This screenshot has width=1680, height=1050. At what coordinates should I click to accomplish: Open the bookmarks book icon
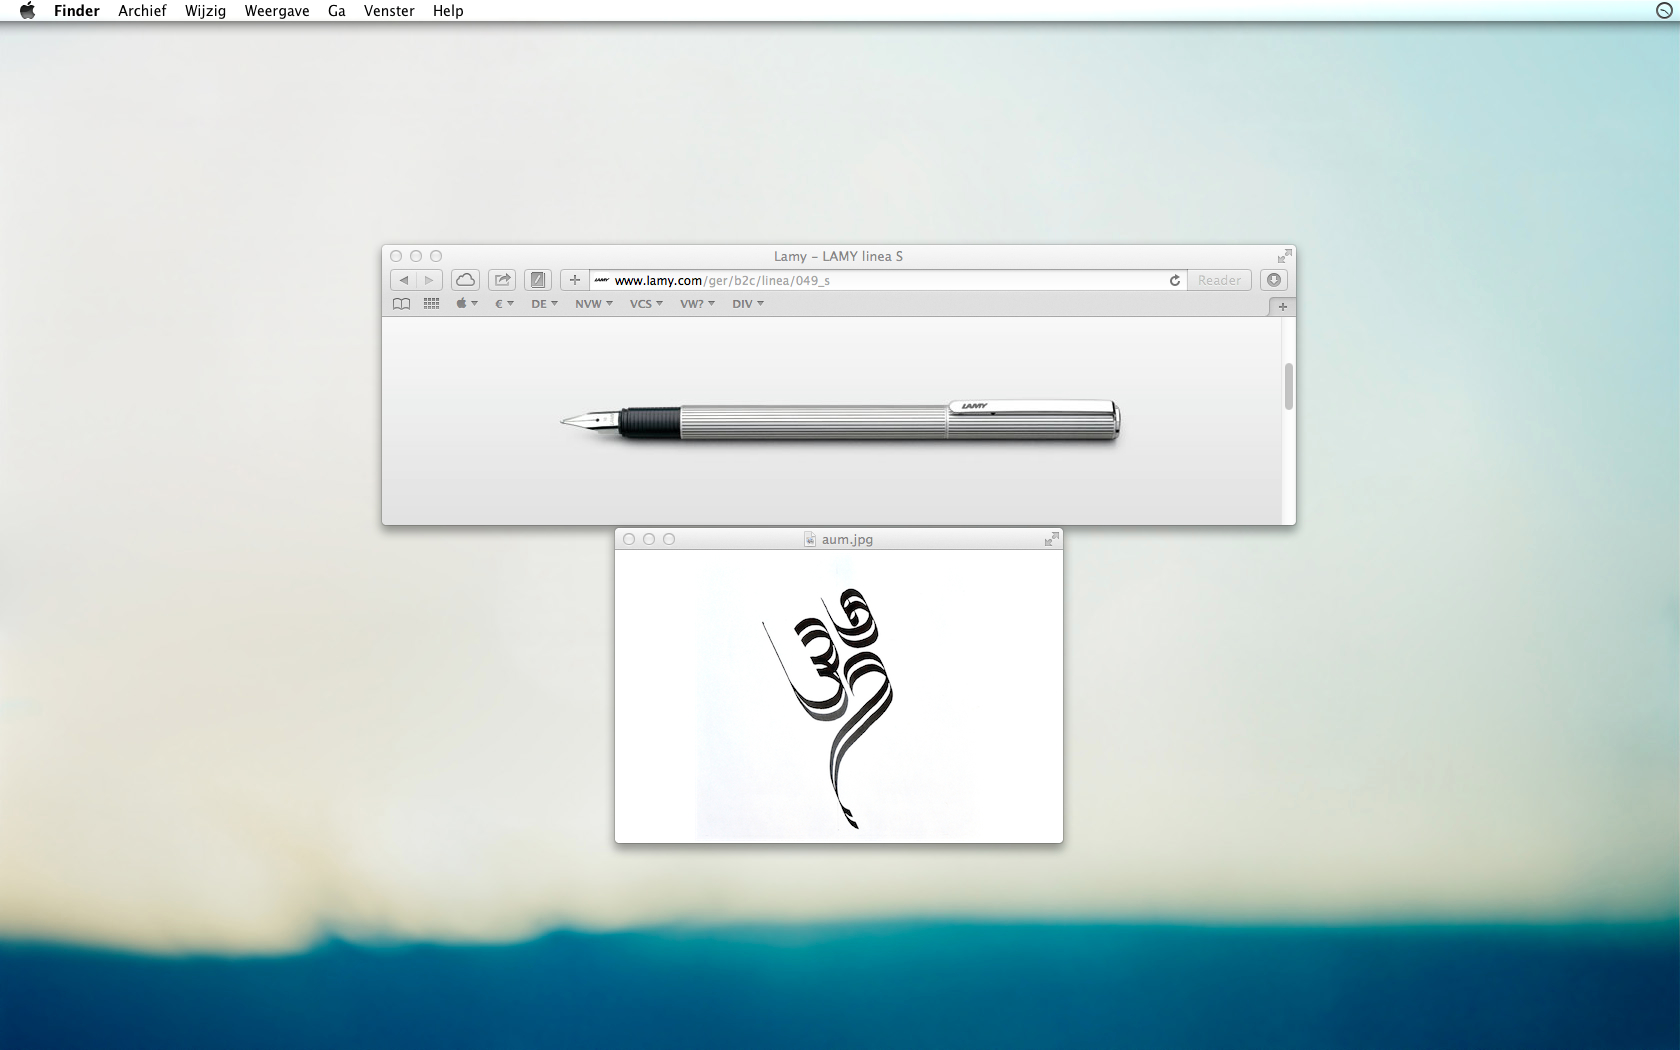coord(402,304)
